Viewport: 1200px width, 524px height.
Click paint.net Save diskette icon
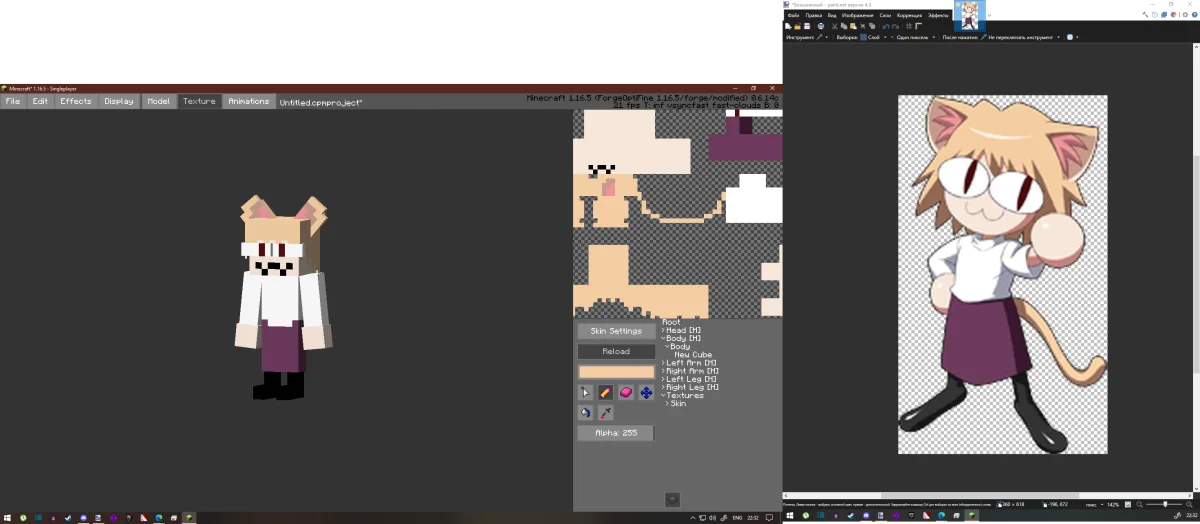pyautogui.click(x=807, y=26)
